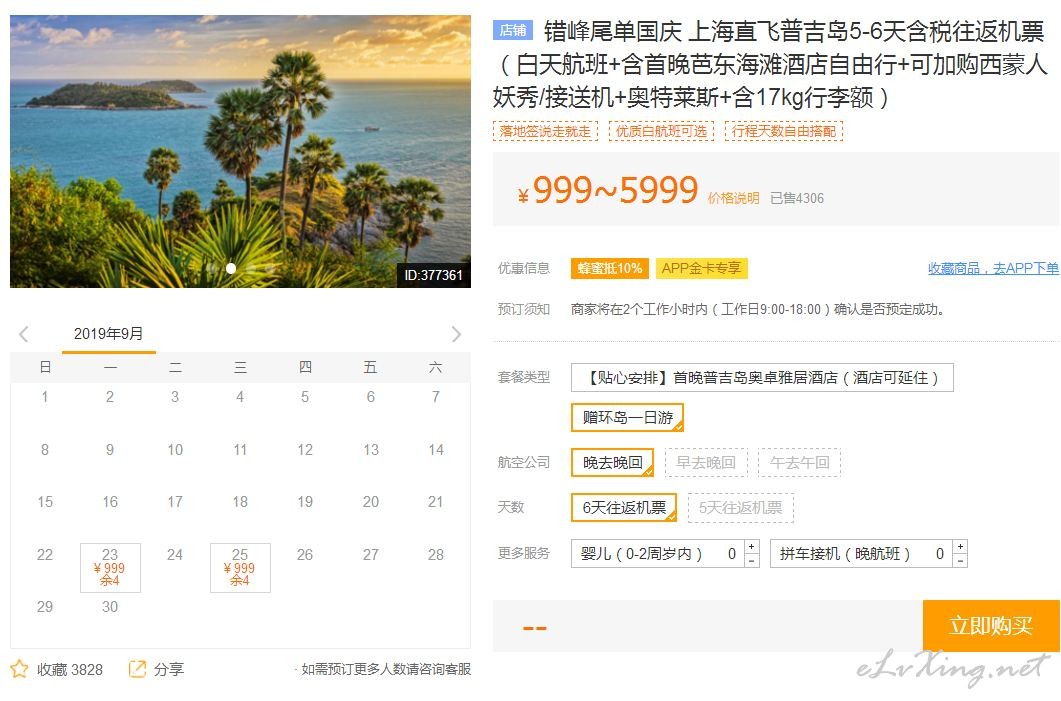Image resolution: width=1061 pixels, height=701 pixels.
Task: Click the 2019年9月 month tab
Action: [x=108, y=334]
